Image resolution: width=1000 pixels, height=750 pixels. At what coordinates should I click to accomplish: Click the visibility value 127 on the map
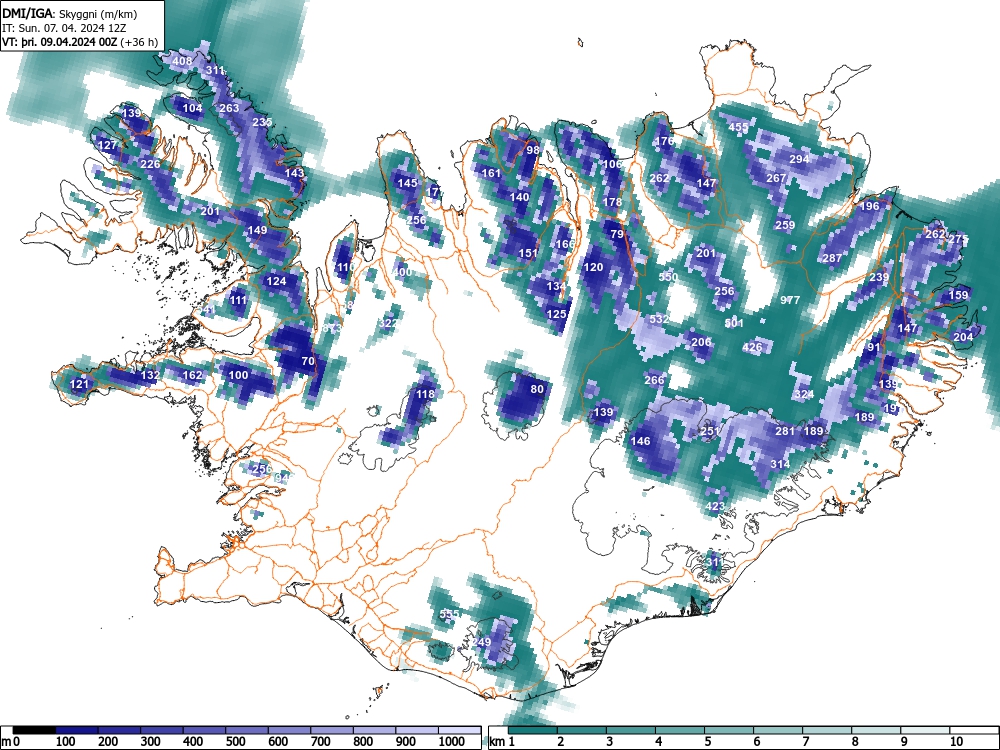pyautogui.click(x=108, y=145)
